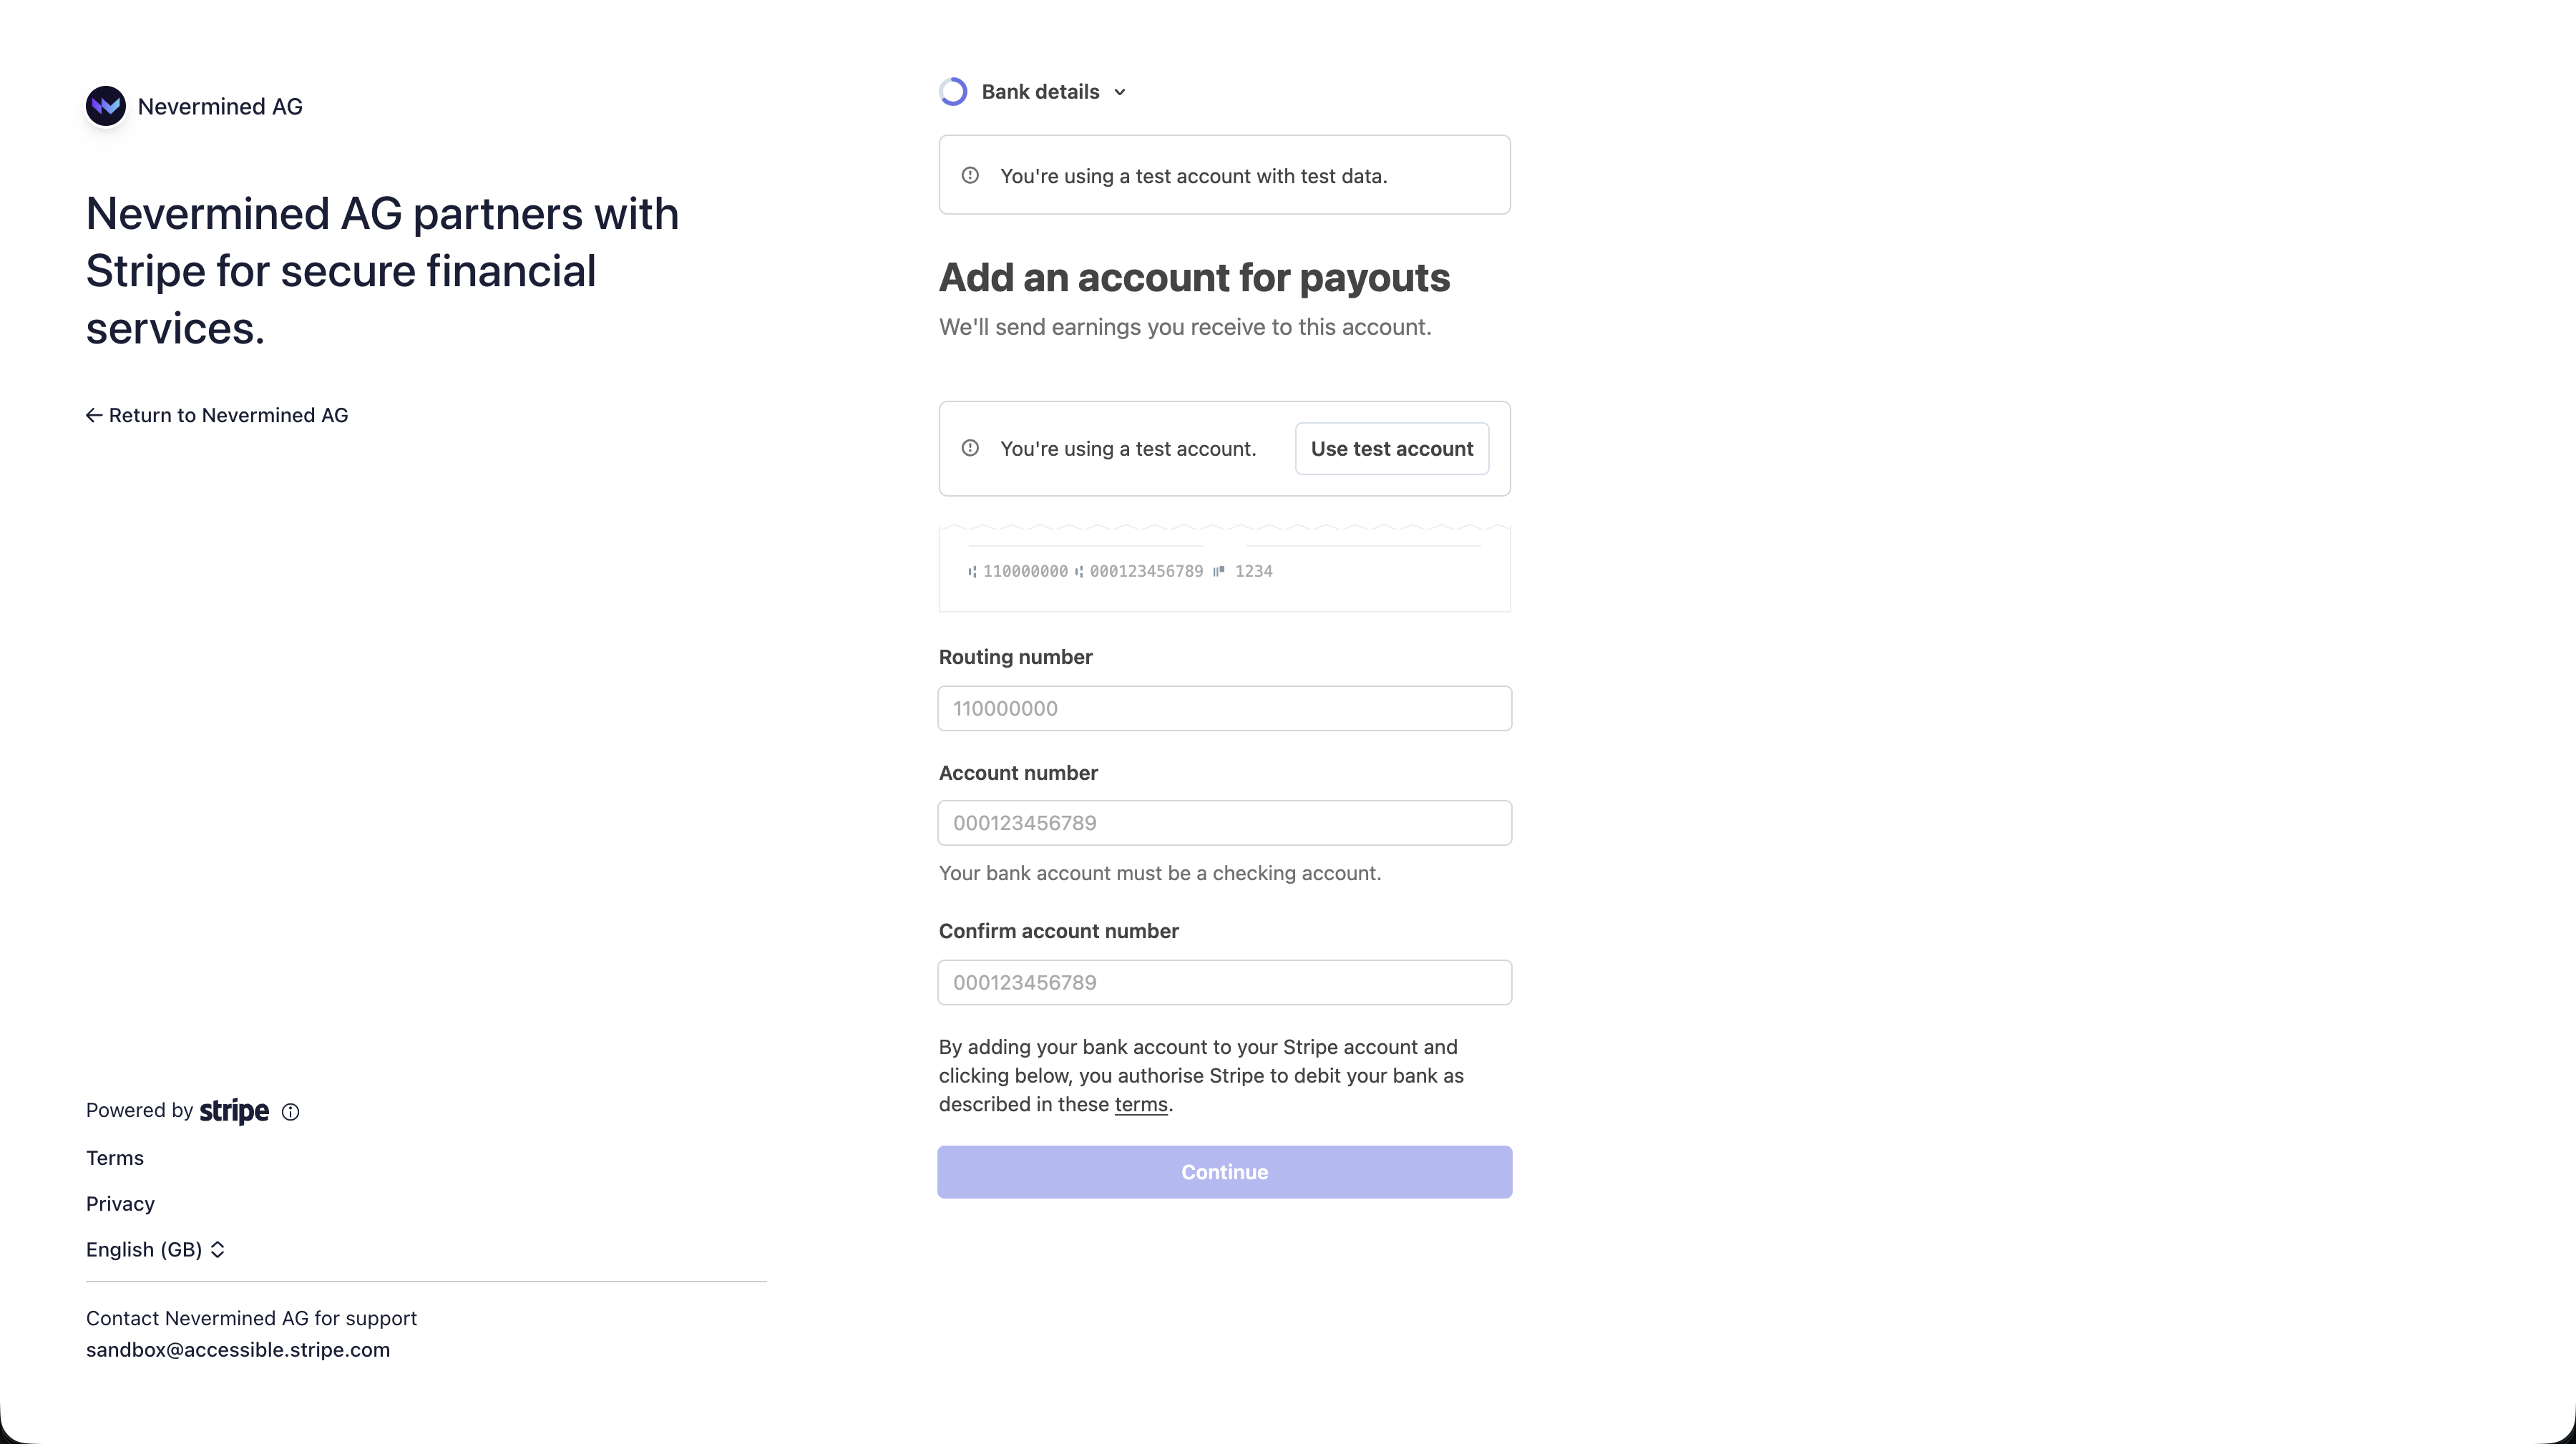Click the Account number input field
The height and width of the screenshot is (1444, 2576).
click(x=1224, y=822)
